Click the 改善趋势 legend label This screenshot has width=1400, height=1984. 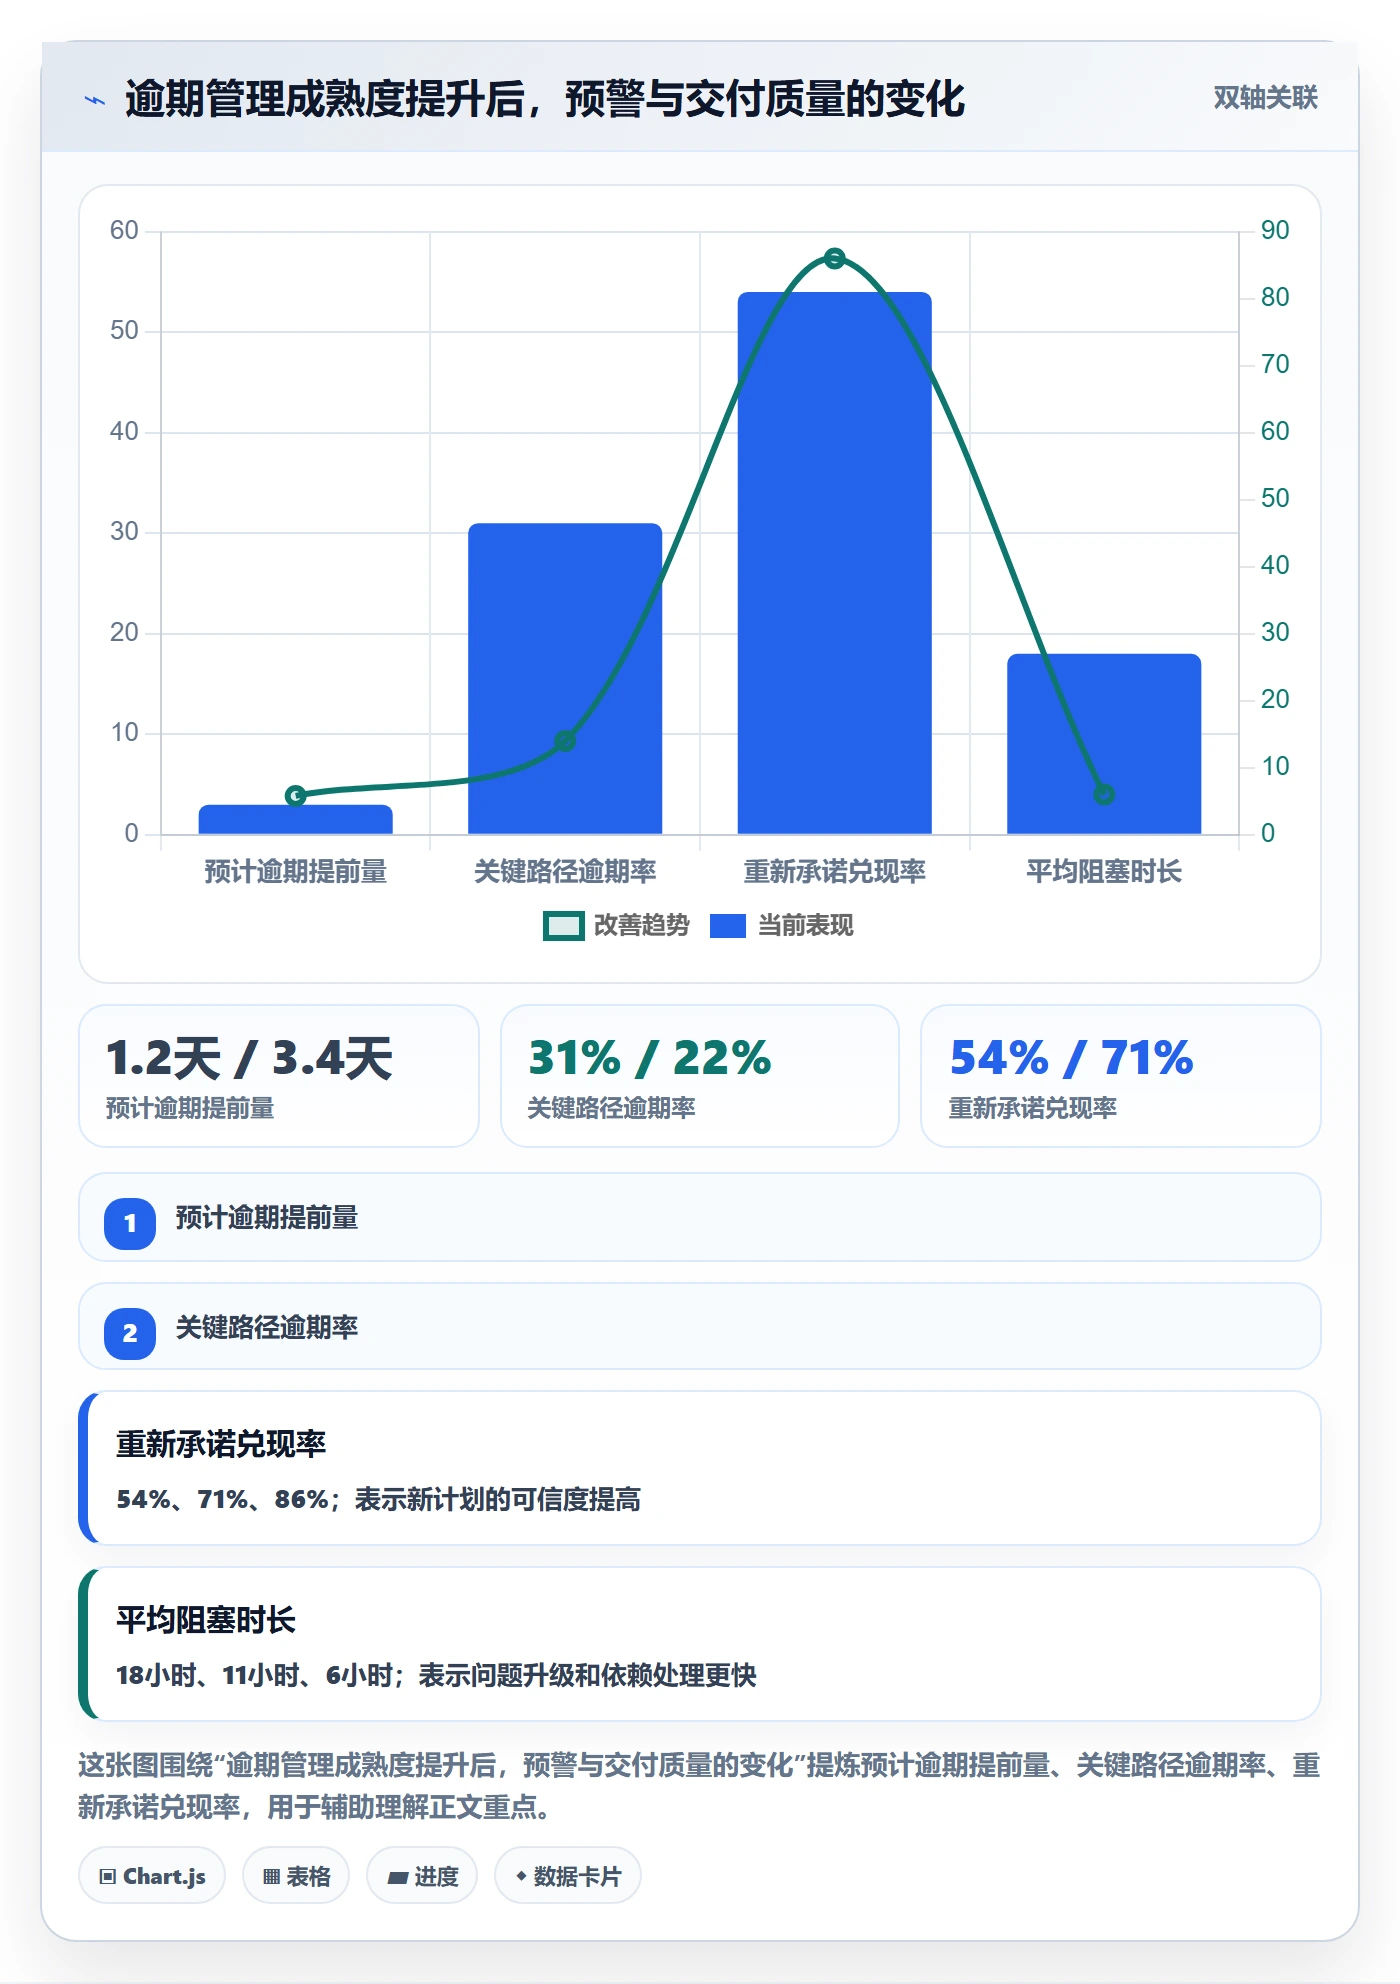[642, 926]
